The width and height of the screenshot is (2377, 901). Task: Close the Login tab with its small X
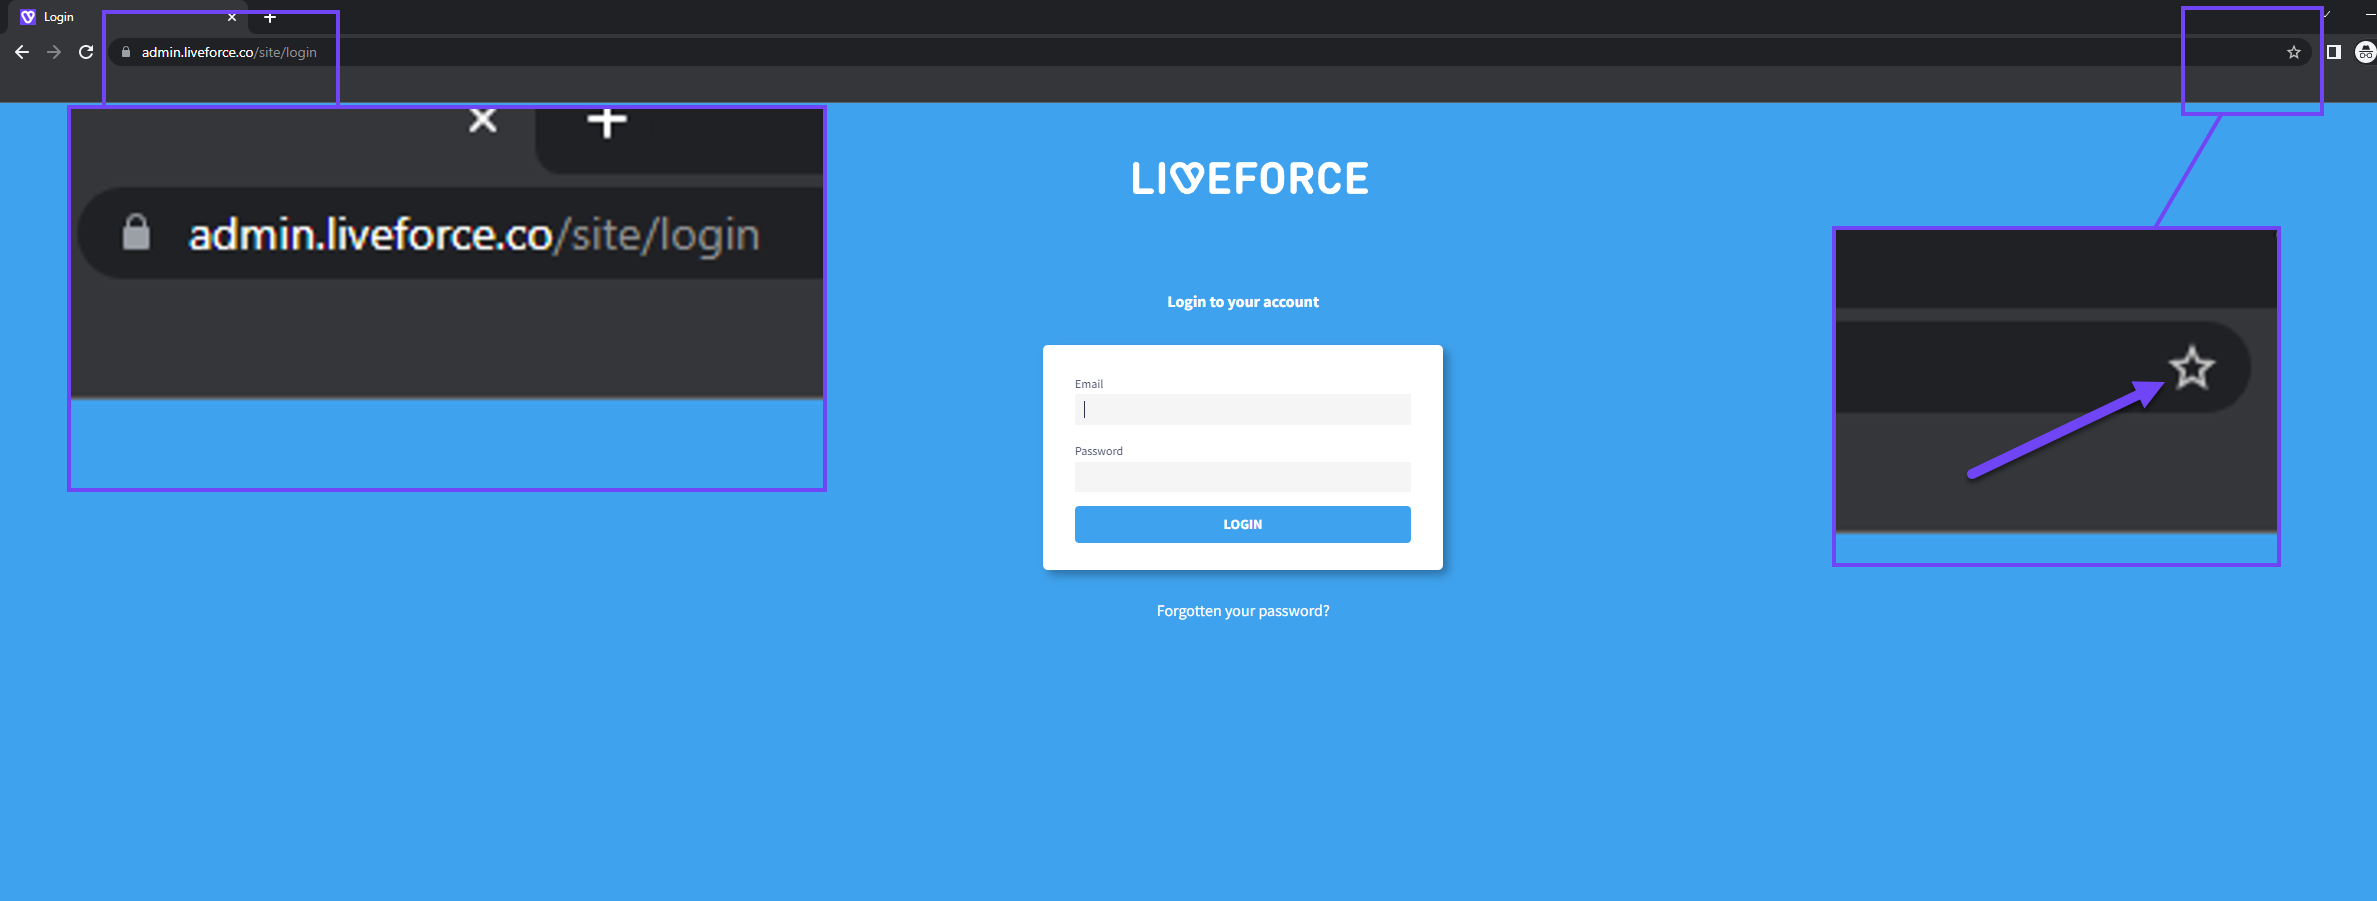pyautogui.click(x=232, y=17)
